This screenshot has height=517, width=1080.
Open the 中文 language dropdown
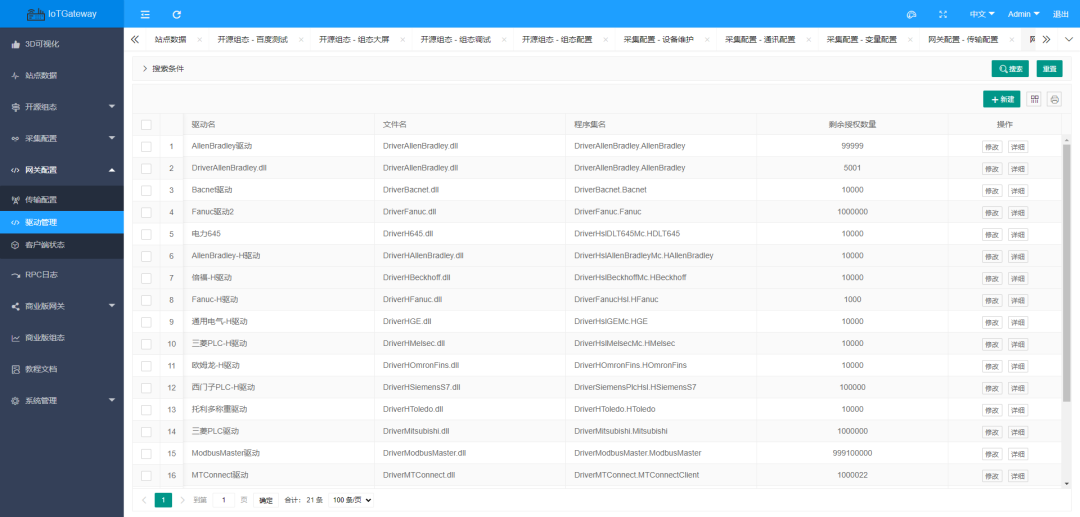(x=982, y=14)
